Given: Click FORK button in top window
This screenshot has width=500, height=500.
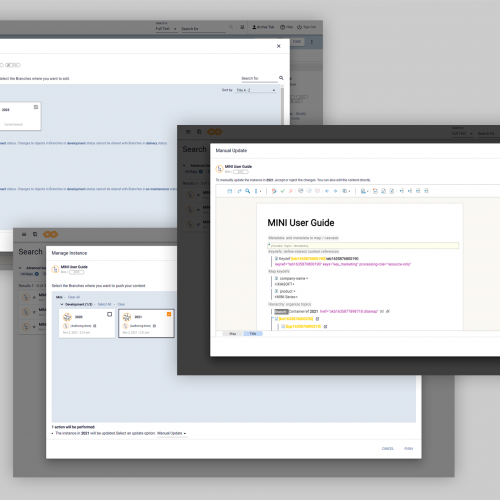Looking at the screenshot, I should 297,42.
